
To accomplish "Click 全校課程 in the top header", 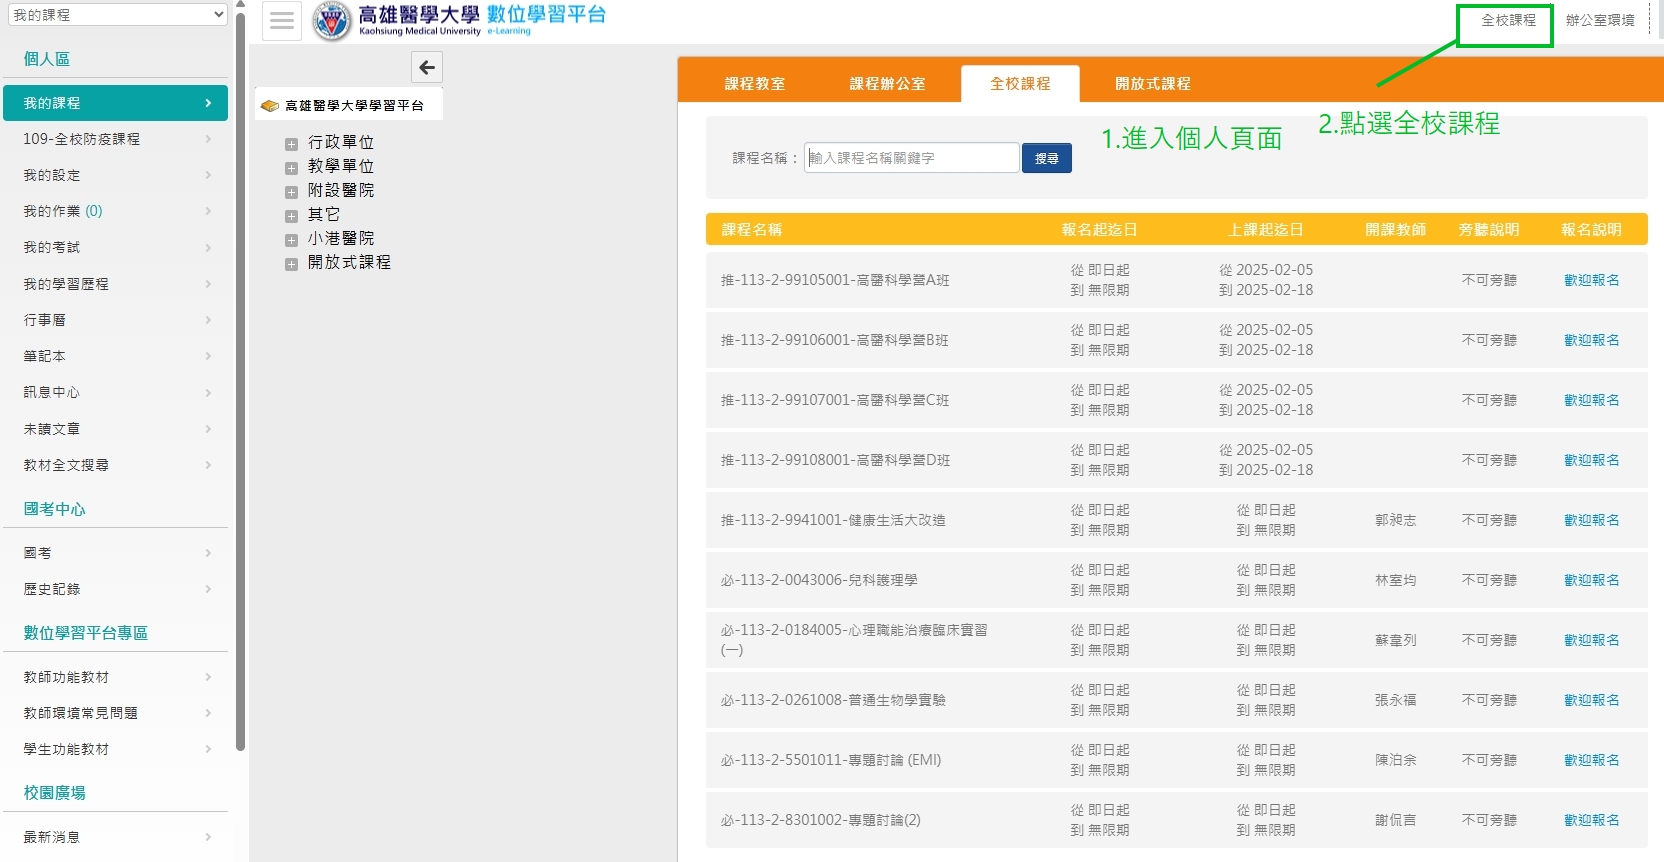I will click(1508, 20).
